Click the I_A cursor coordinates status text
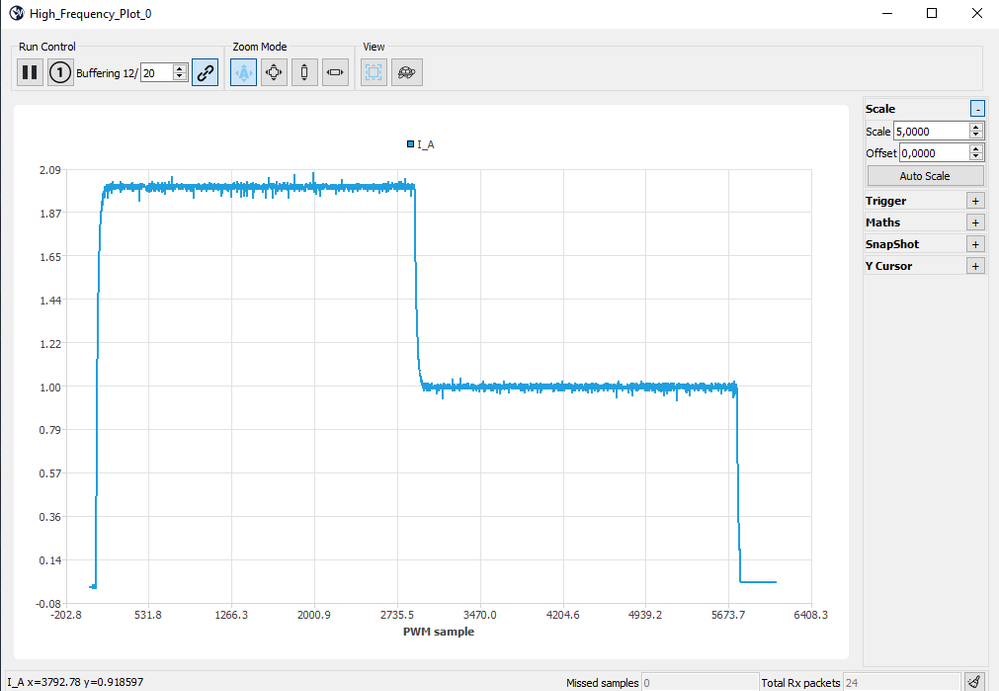Image resolution: width=999 pixels, height=691 pixels. click(76, 682)
